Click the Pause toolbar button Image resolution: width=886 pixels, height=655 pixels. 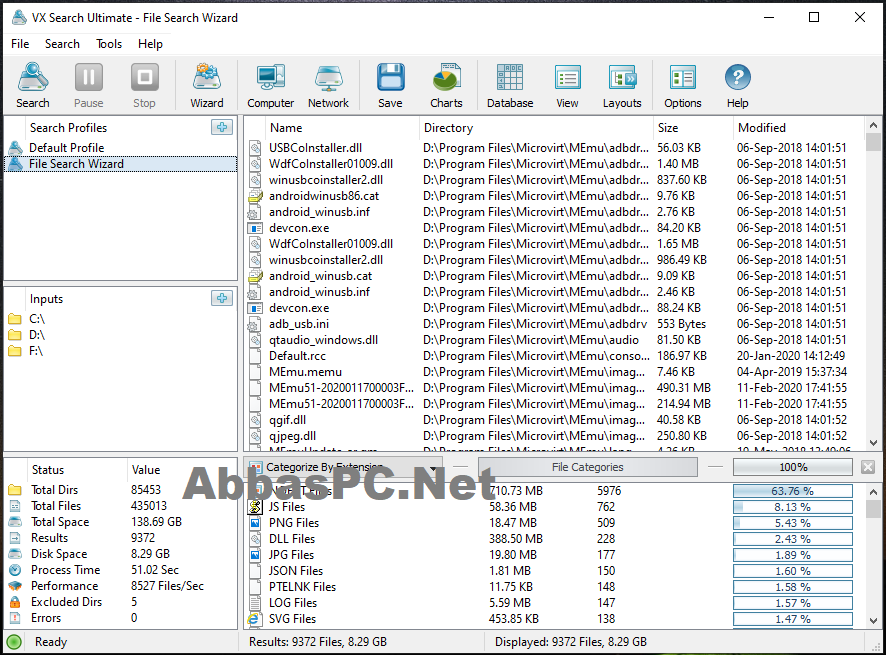point(89,85)
